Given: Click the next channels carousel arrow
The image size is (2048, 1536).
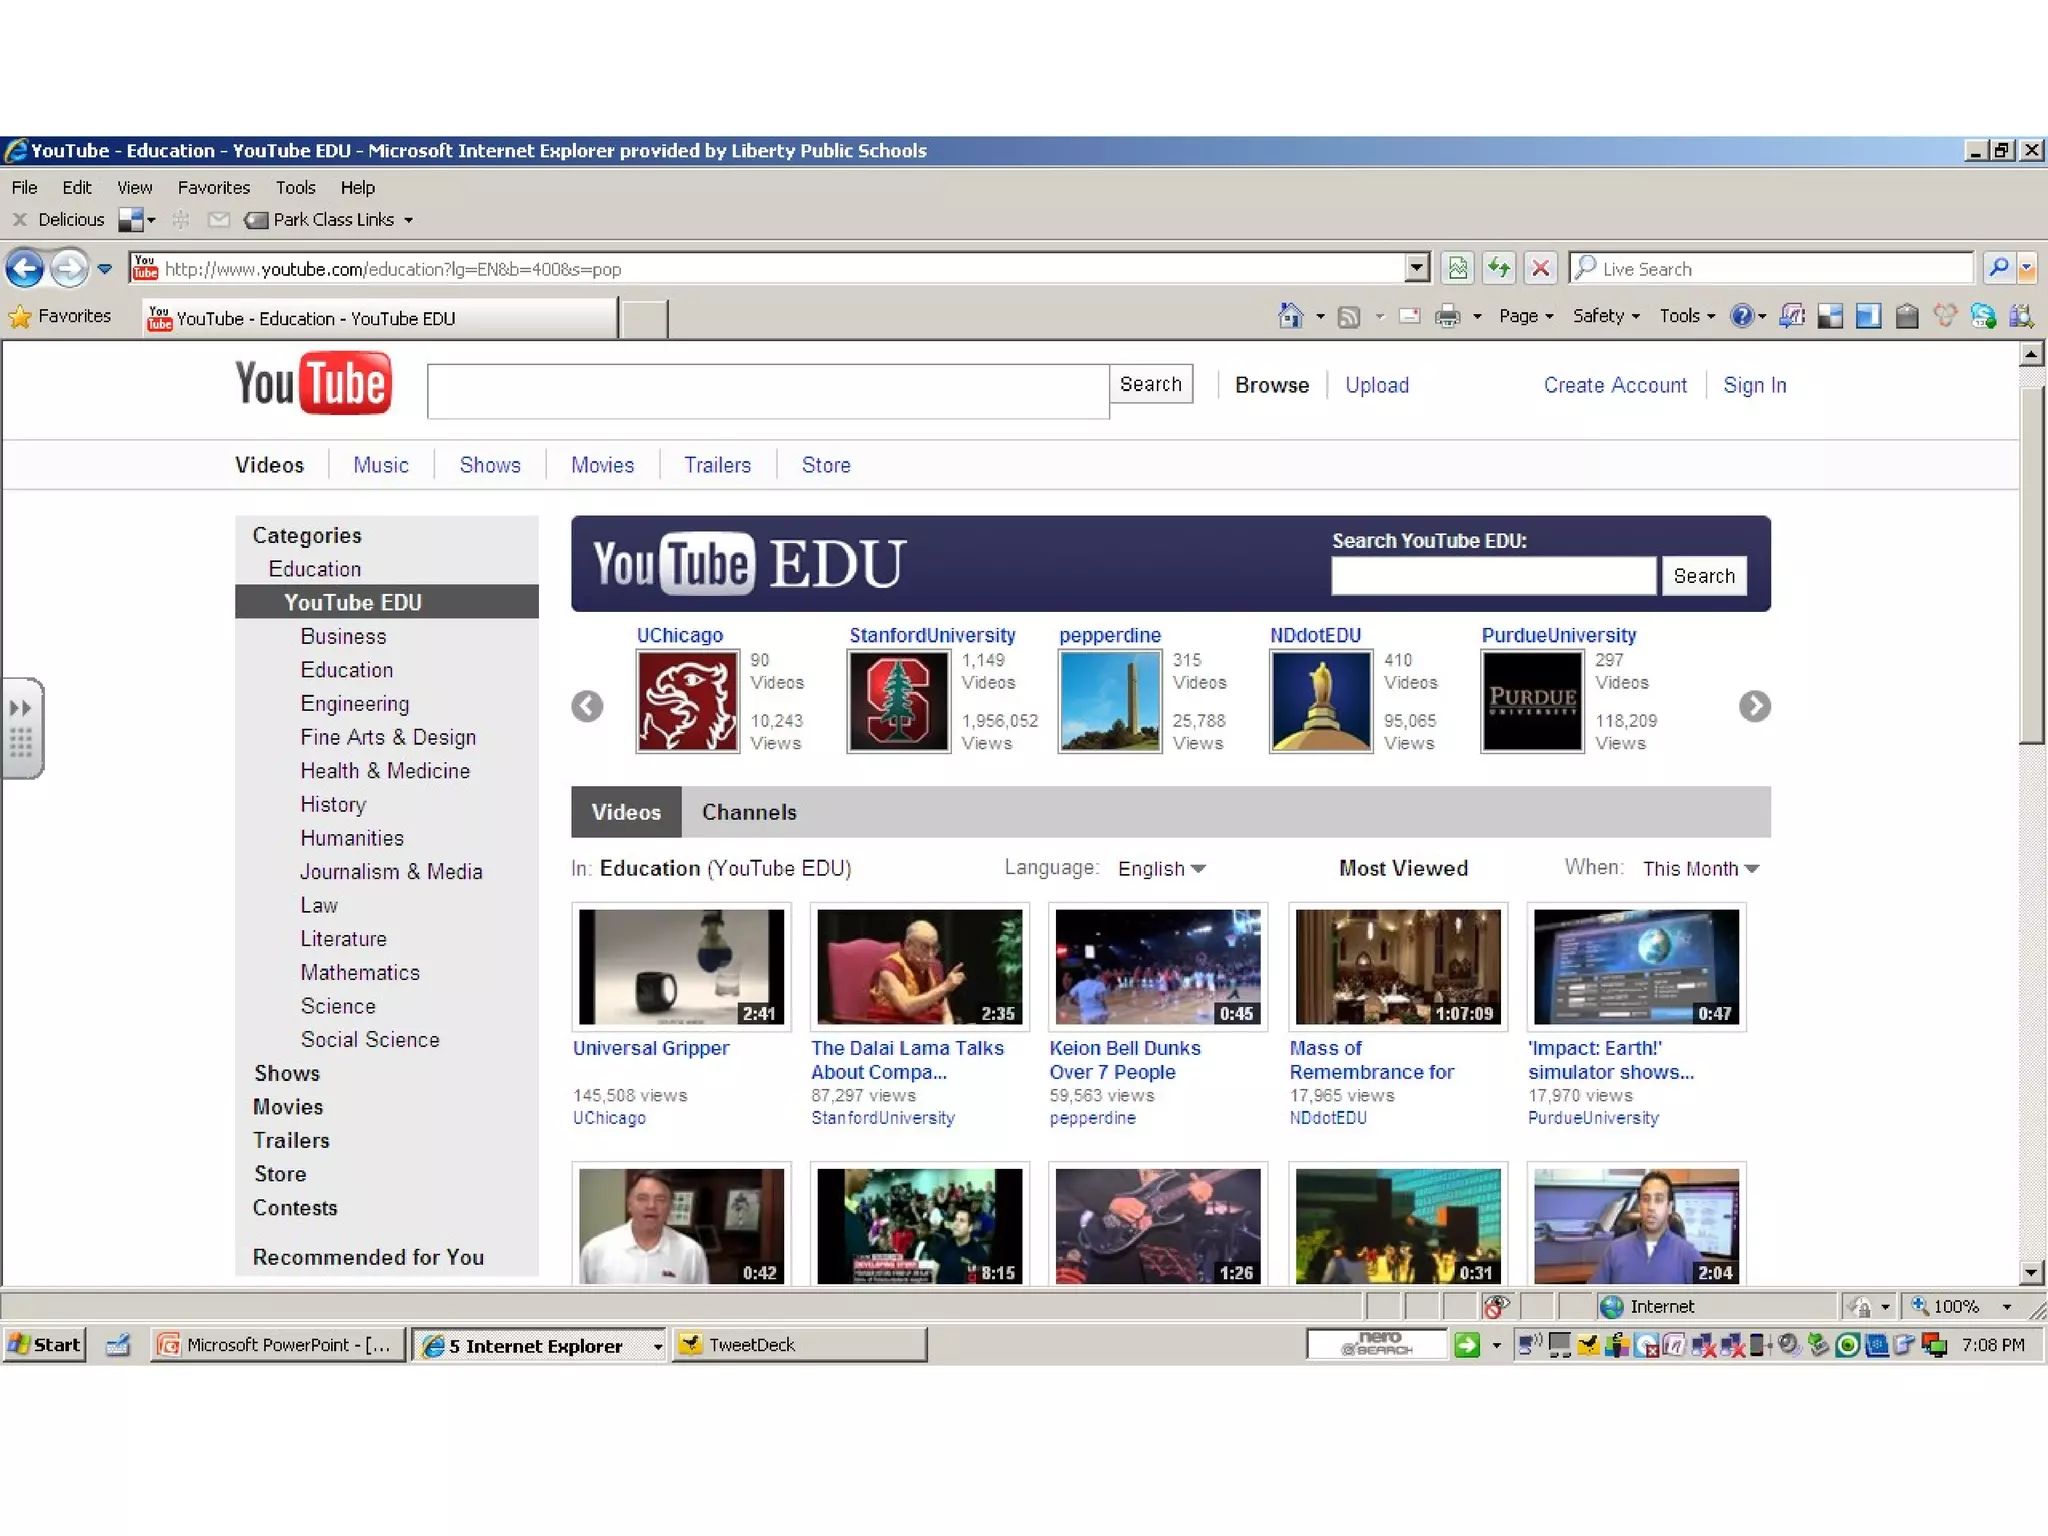Looking at the screenshot, I should coord(1754,706).
